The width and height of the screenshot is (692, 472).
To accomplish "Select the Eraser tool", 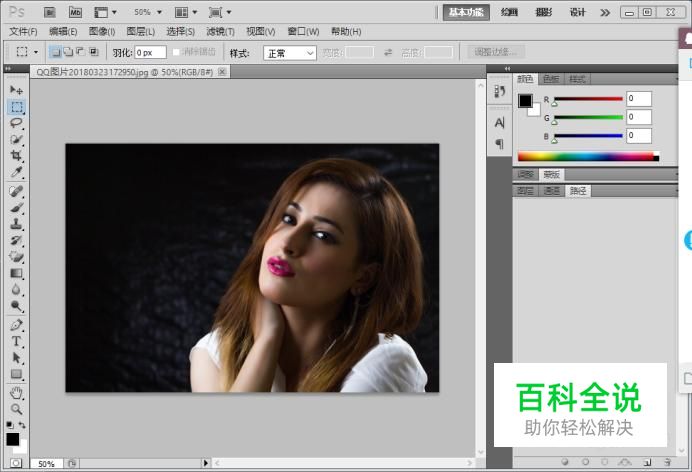I will click(x=16, y=257).
